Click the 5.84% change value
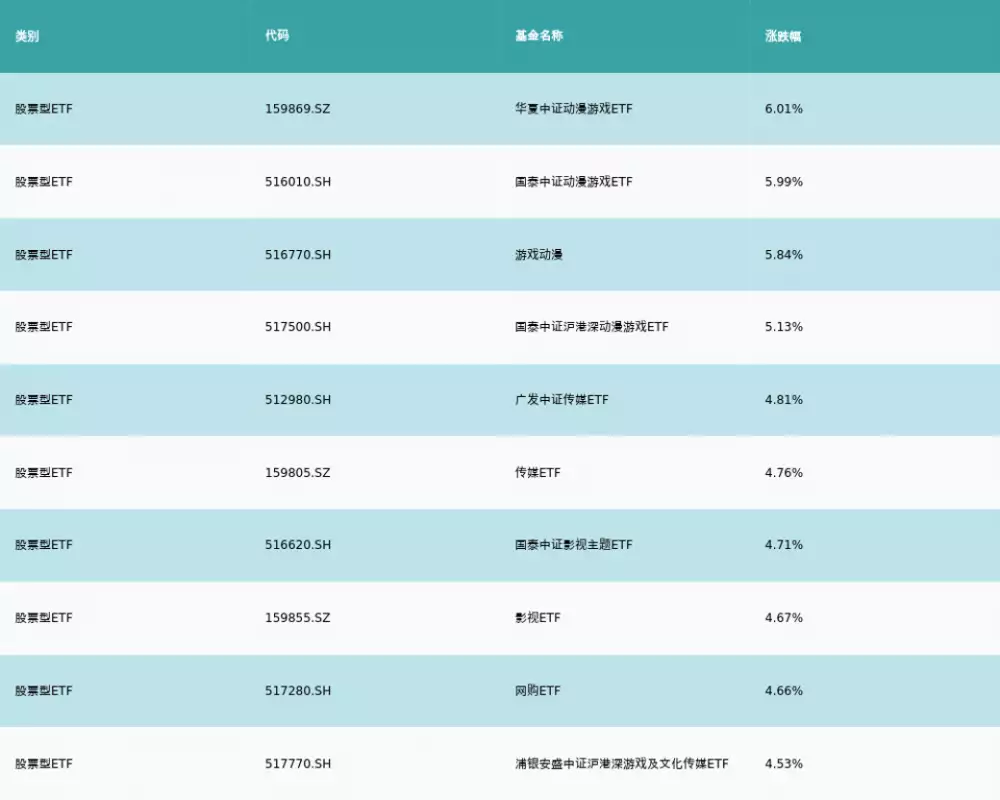 point(784,255)
